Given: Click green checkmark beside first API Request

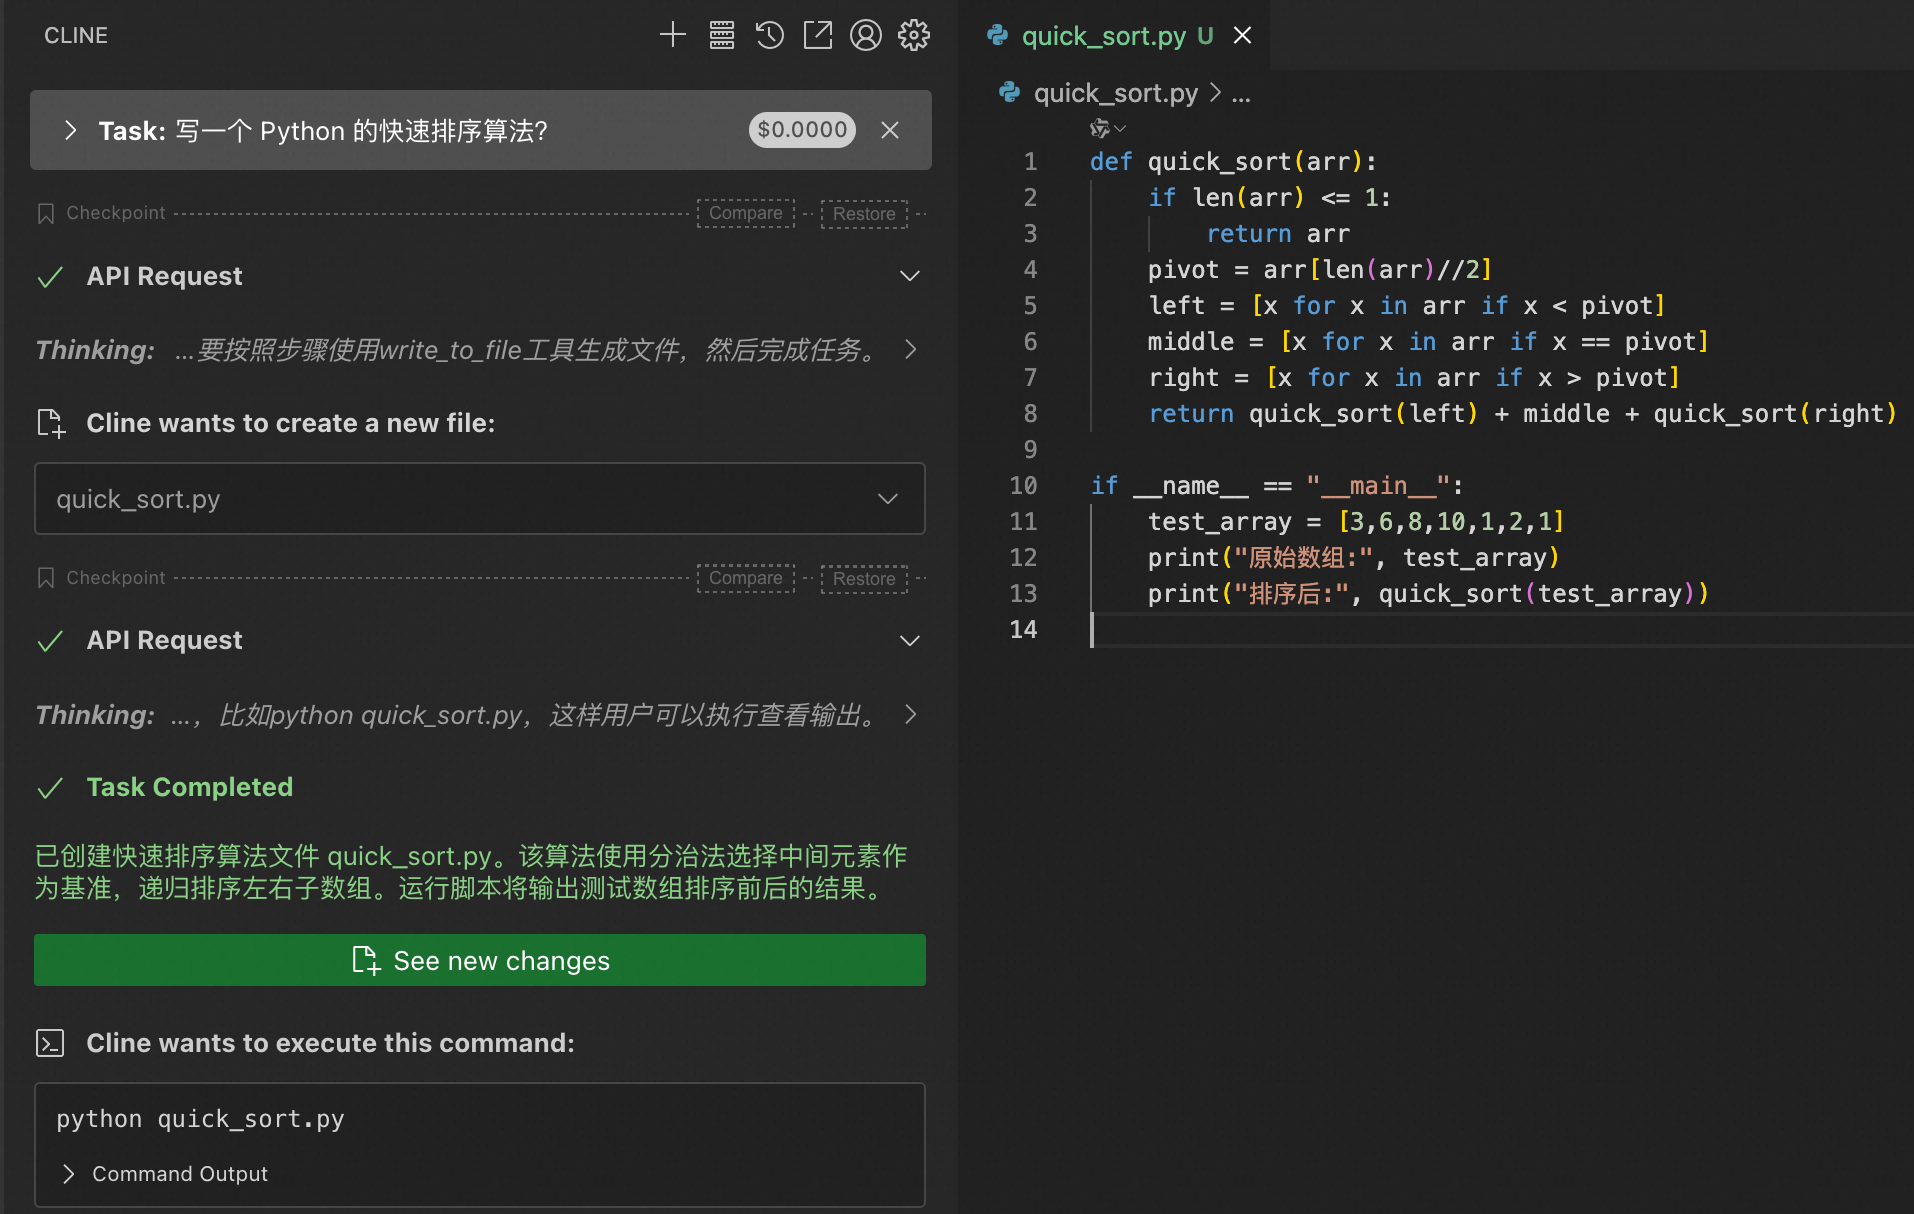Looking at the screenshot, I should pyautogui.click(x=50, y=277).
